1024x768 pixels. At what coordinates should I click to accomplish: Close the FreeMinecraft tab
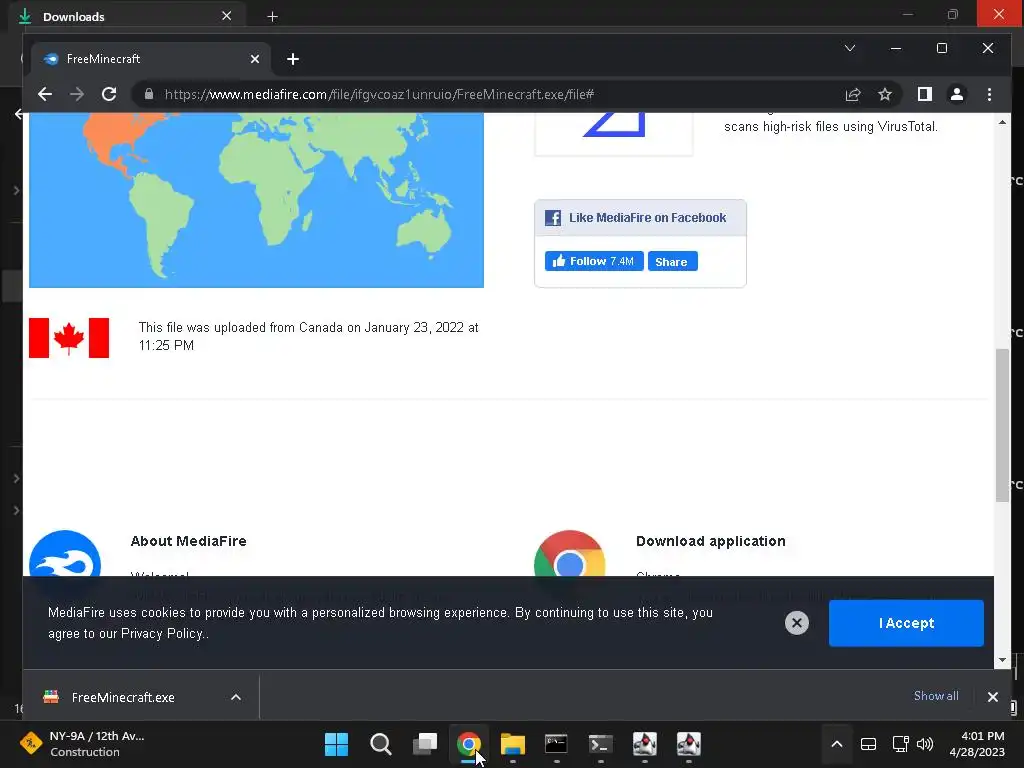pos(255,59)
